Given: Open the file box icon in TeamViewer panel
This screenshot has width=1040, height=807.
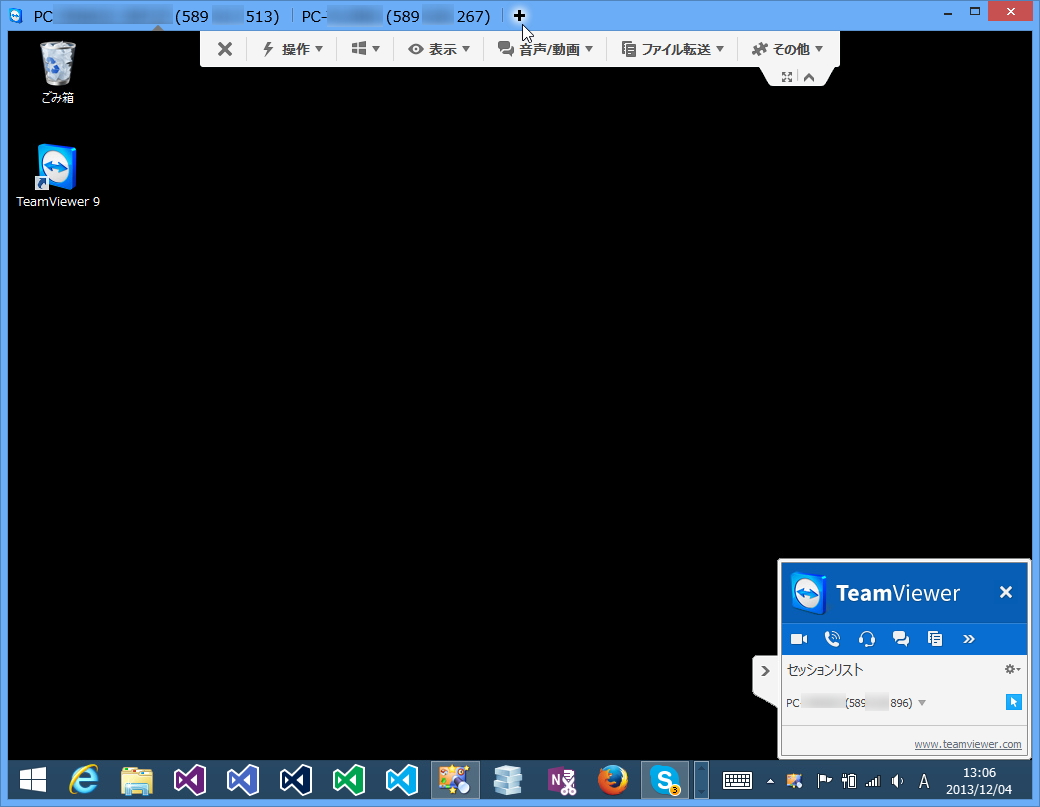Looking at the screenshot, I should pyautogui.click(x=935, y=639).
